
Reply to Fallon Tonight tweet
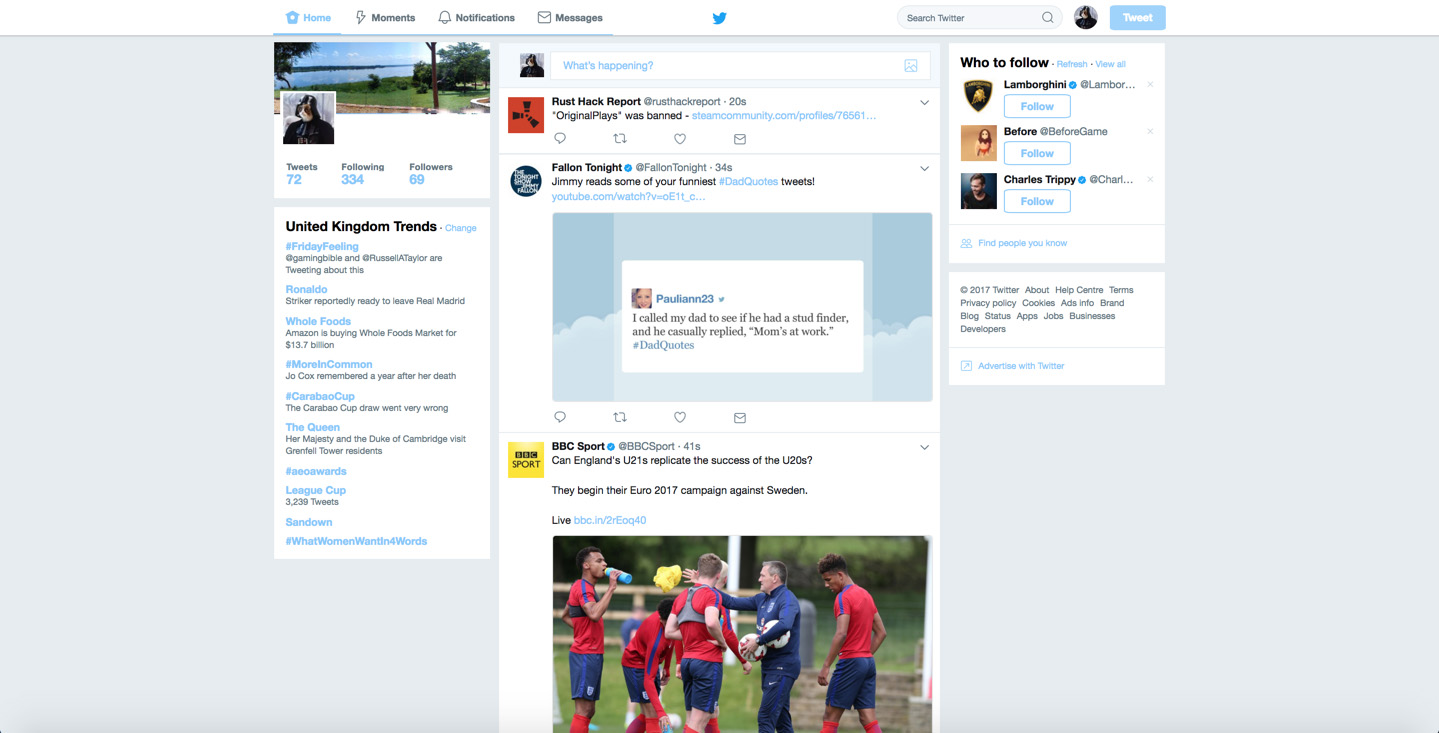point(560,417)
